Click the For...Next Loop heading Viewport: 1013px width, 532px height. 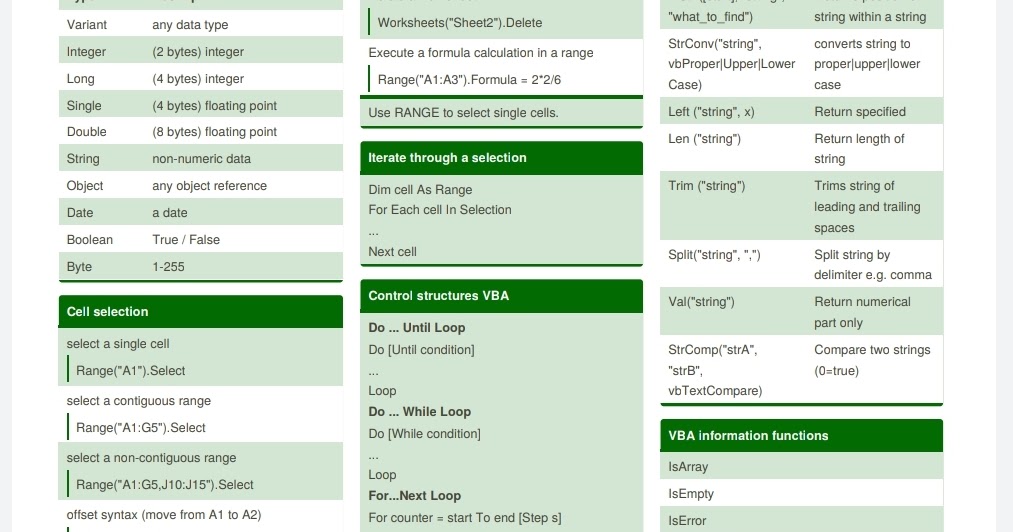click(415, 496)
